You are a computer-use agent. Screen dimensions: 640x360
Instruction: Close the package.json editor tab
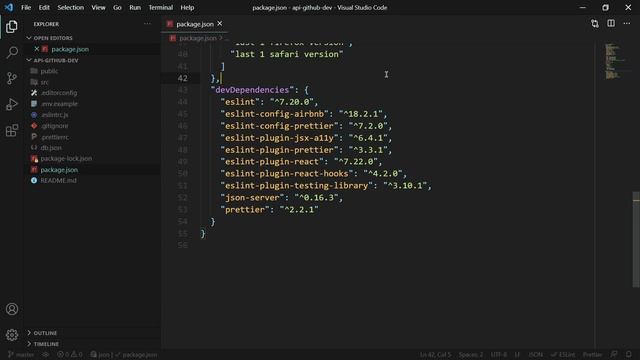point(220,24)
